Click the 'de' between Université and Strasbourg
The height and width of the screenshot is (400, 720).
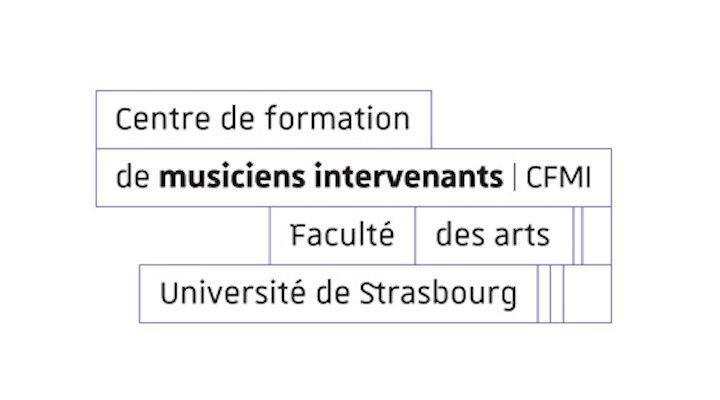click(333, 293)
